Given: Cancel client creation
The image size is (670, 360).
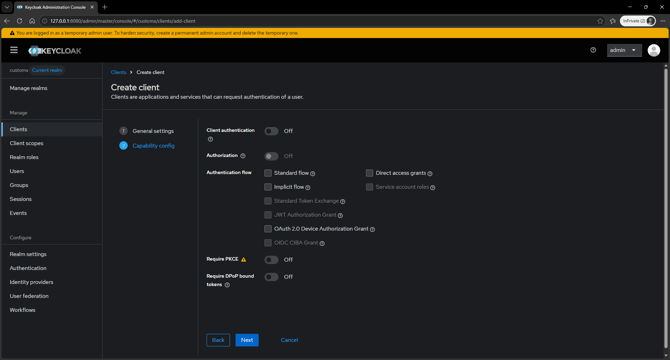Looking at the screenshot, I should point(289,340).
